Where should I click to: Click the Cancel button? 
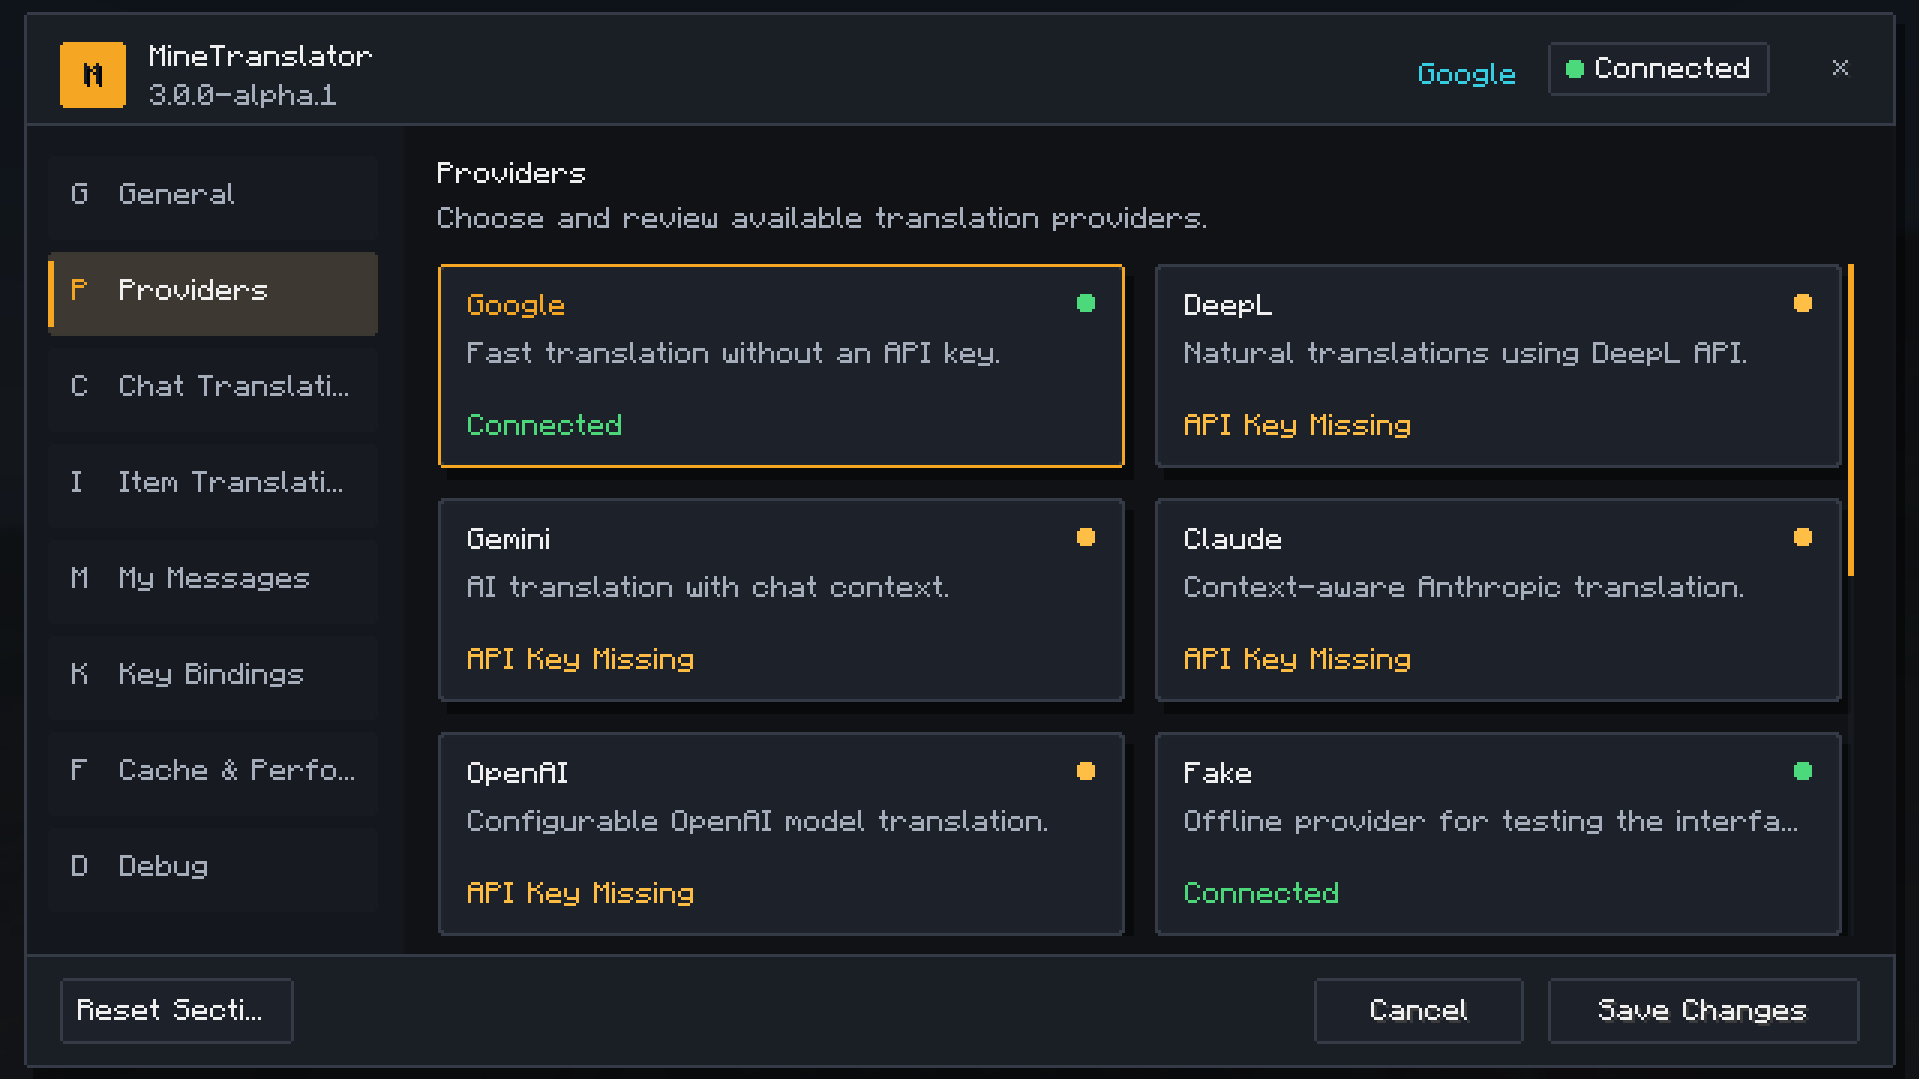(x=1418, y=1011)
